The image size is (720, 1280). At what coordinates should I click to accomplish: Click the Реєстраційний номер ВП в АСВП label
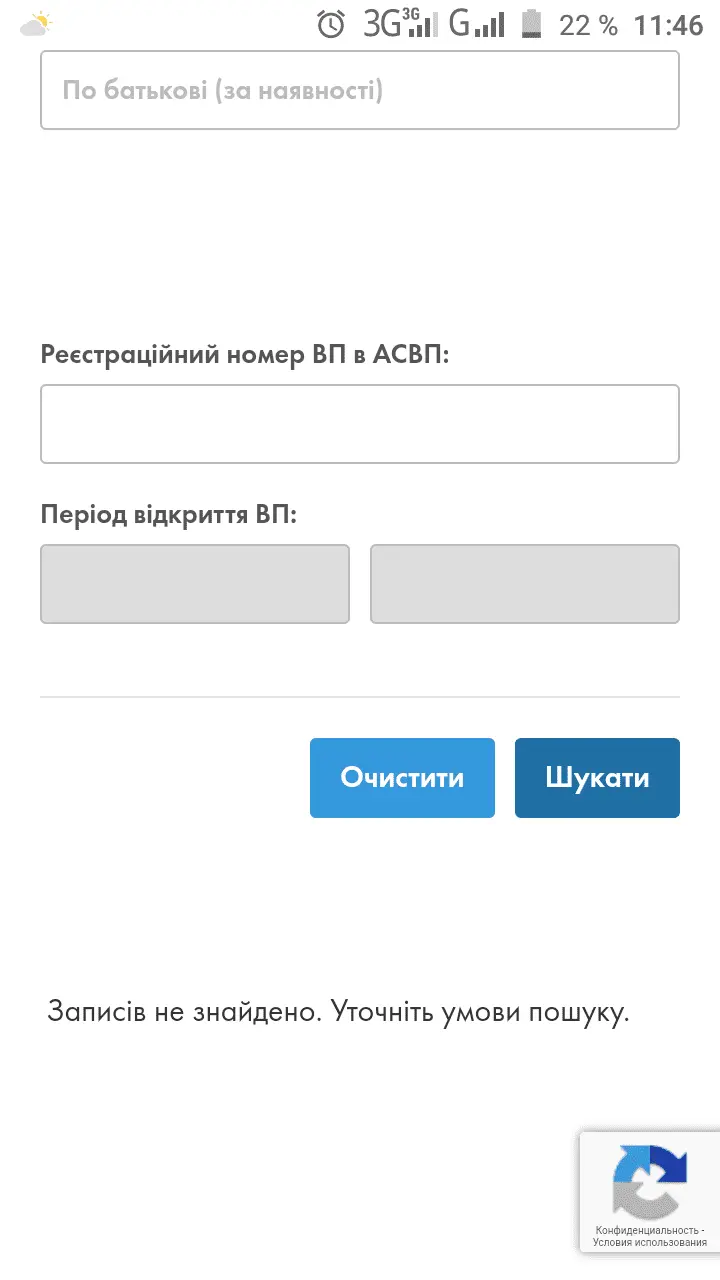pyautogui.click(x=245, y=354)
